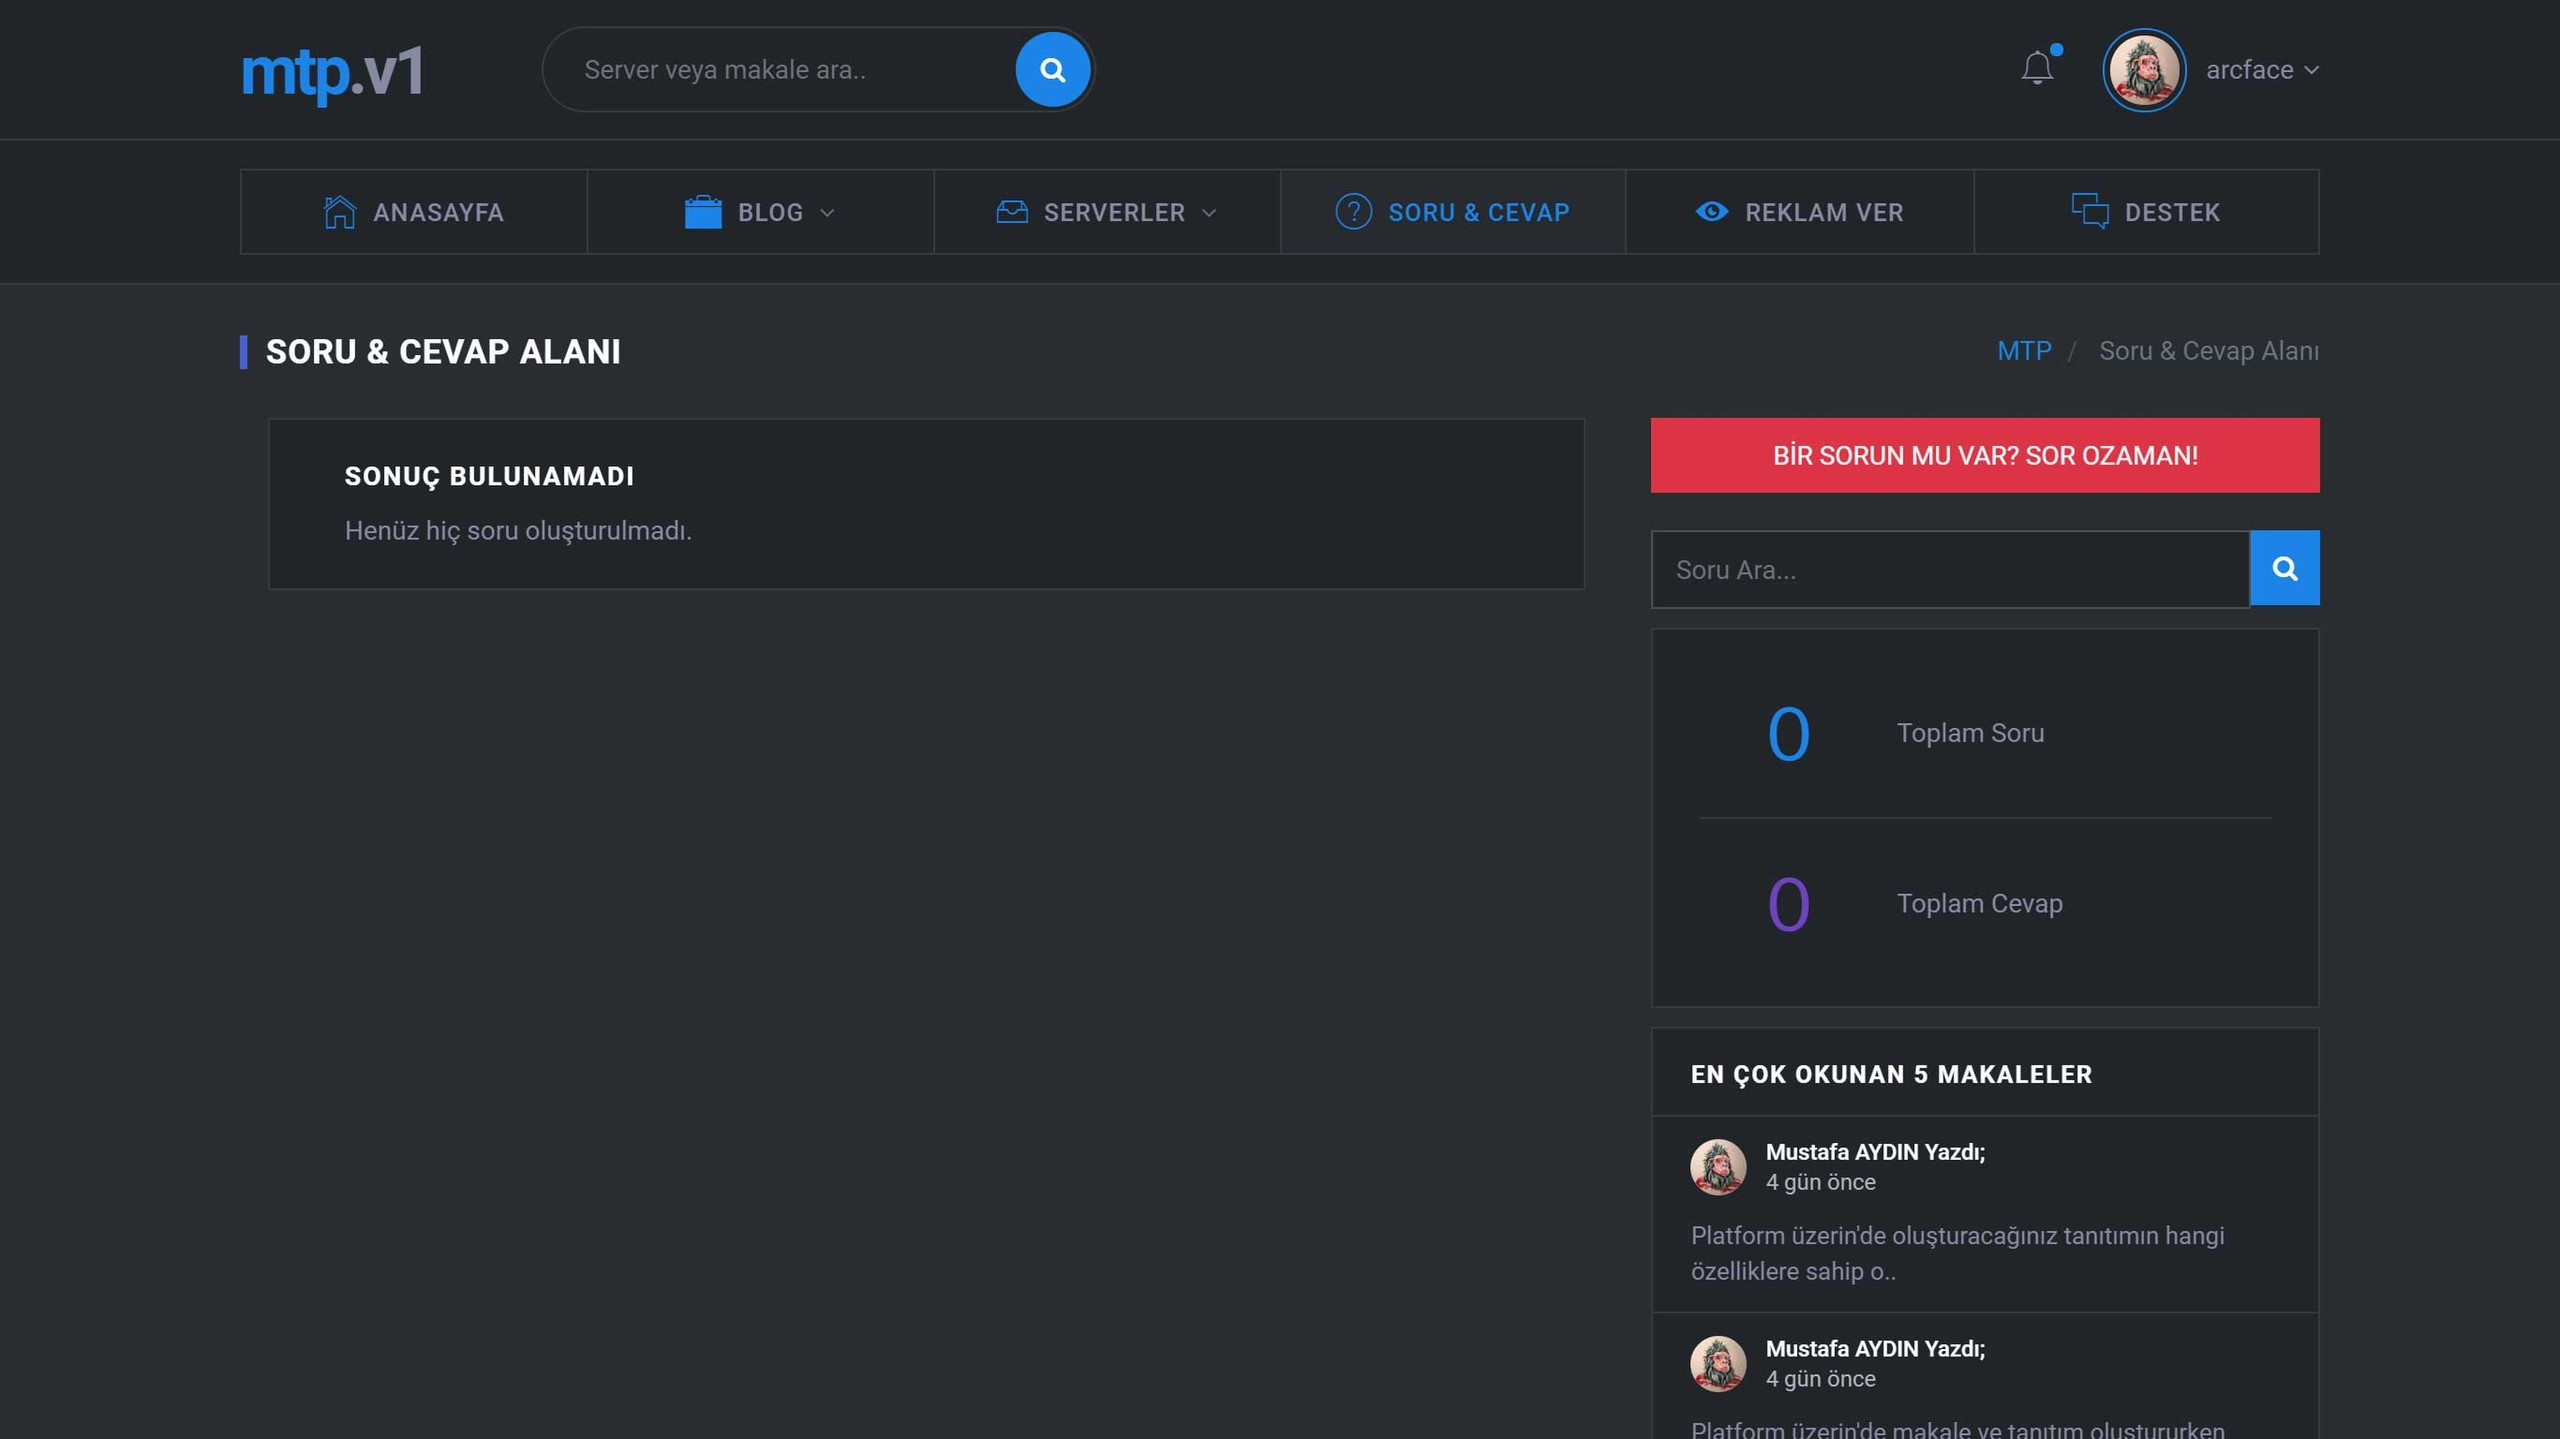Click the home icon beside Anasayfa
Screen dimensions: 2560x1439
point(340,212)
